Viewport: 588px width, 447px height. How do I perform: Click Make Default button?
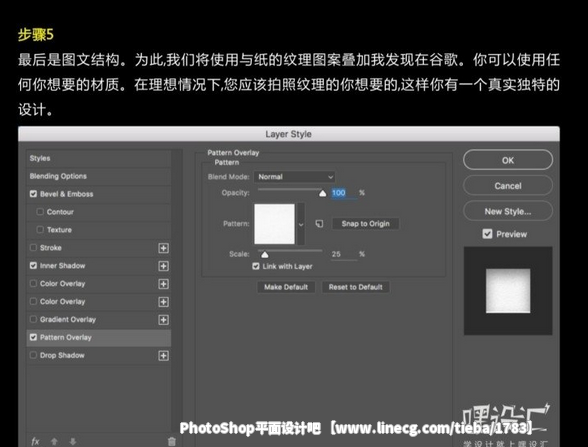point(286,287)
